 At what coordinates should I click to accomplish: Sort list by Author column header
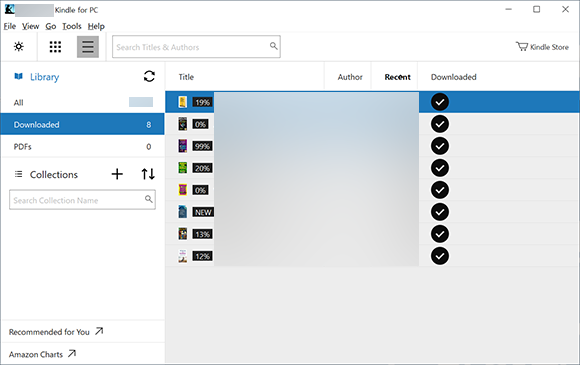(350, 77)
